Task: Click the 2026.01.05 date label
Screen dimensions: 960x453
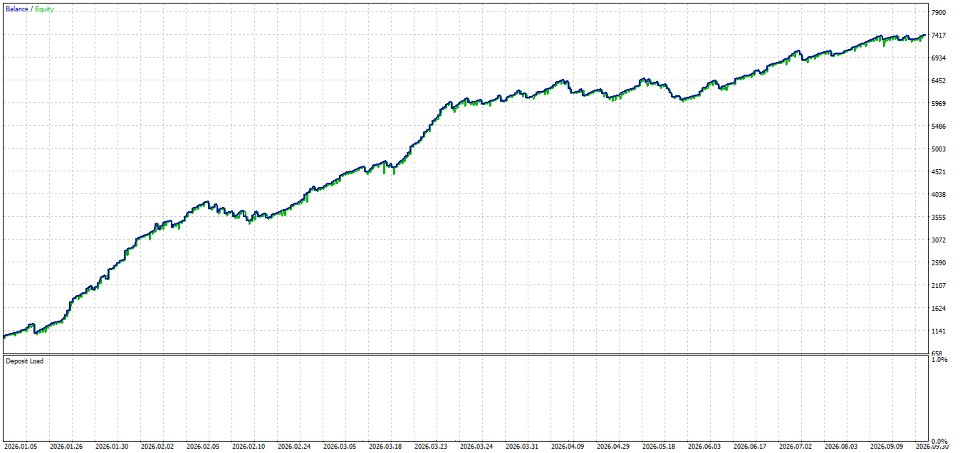Action: [x=21, y=447]
